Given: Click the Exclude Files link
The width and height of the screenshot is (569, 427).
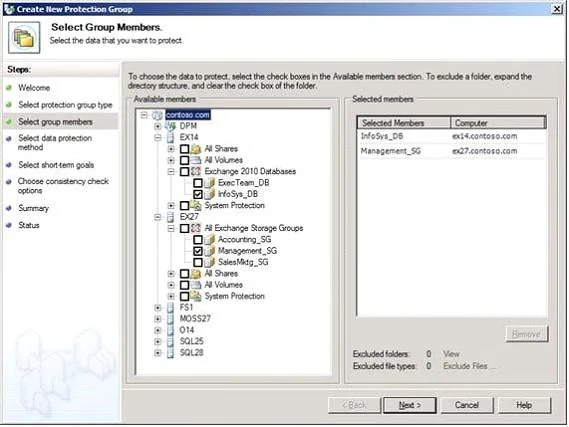Looking at the screenshot, I should [x=469, y=366].
